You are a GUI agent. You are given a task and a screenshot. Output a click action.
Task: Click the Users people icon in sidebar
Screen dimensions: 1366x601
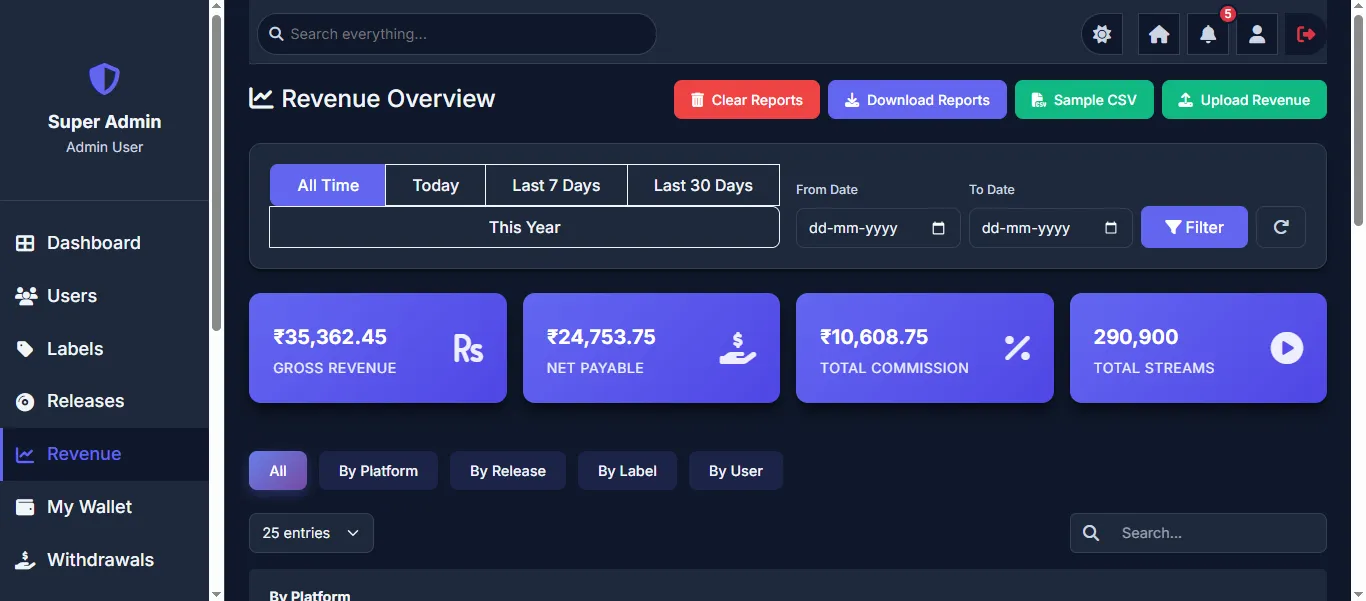26,296
